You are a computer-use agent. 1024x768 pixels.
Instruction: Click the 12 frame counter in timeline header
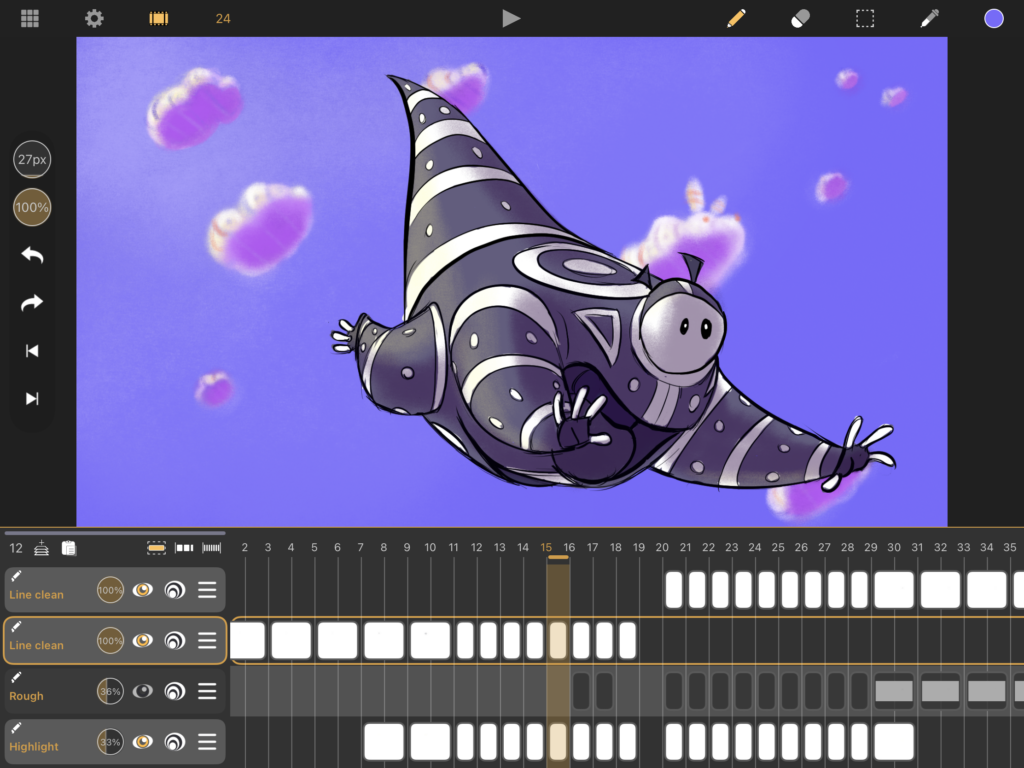coord(16,549)
